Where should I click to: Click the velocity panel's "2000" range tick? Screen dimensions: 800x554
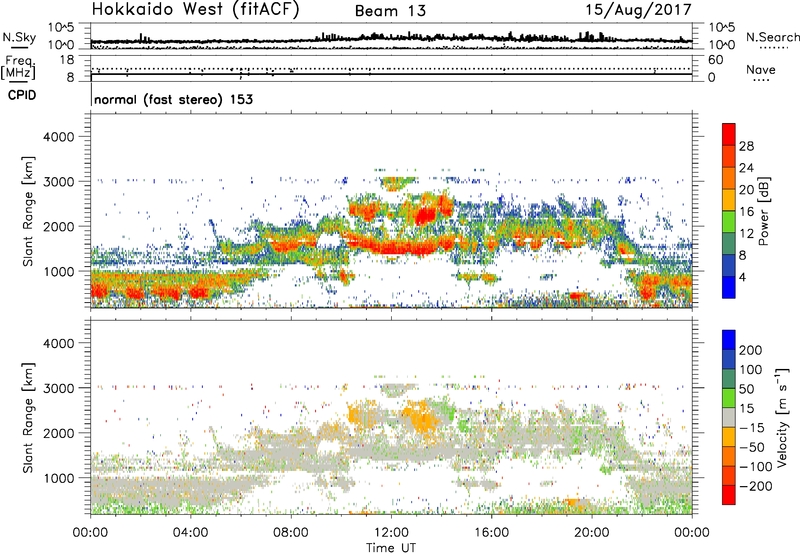pyautogui.click(x=59, y=433)
